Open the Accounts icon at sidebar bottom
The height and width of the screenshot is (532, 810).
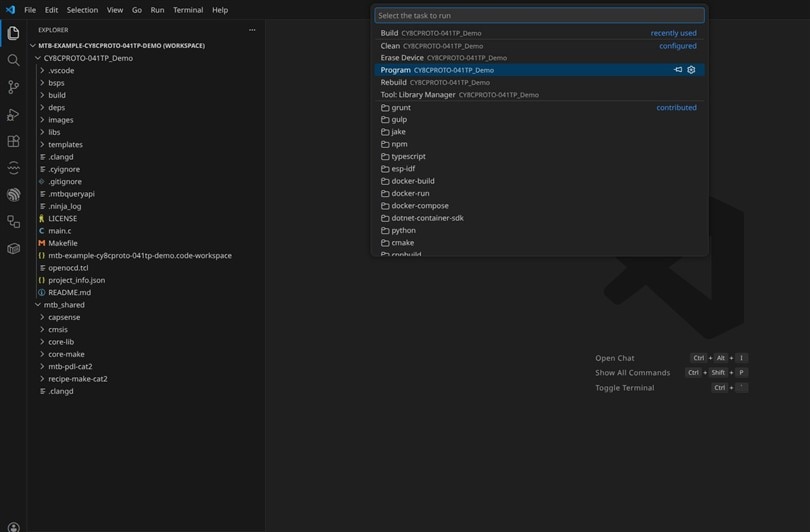coord(13,527)
